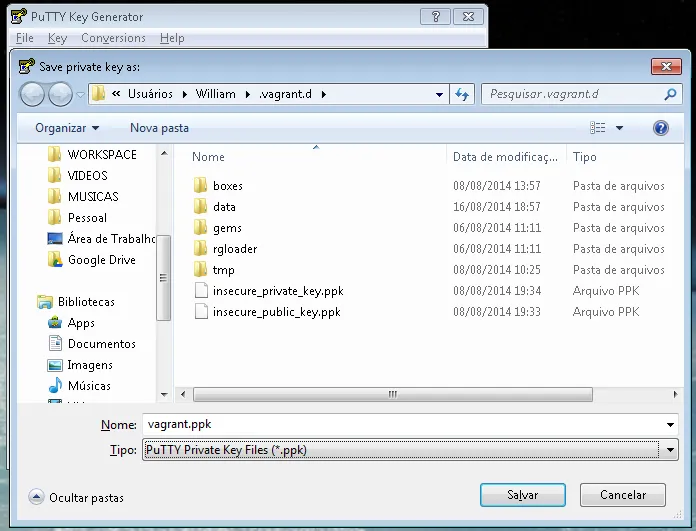Screen dimensions: 696x531
Task: Click Usuários in the address breadcrumb
Action: click(150, 94)
